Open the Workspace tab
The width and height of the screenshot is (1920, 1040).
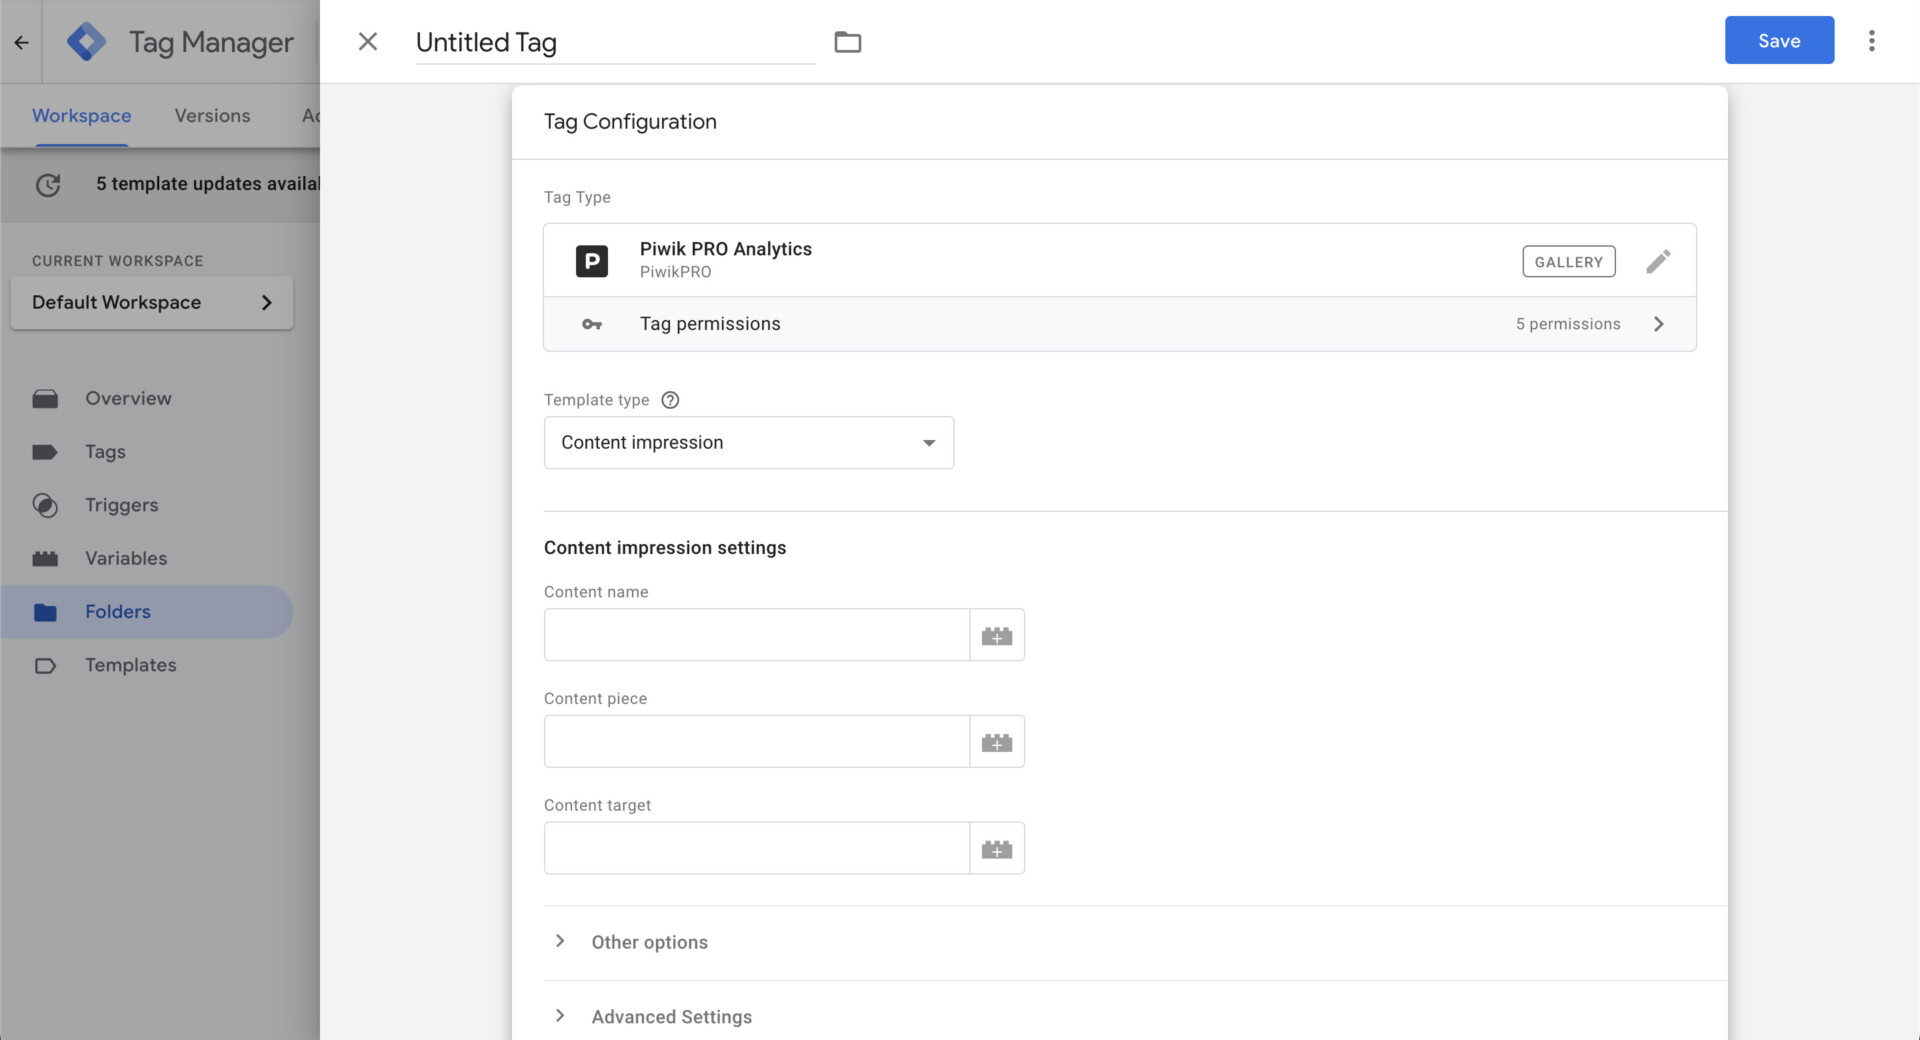81,115
